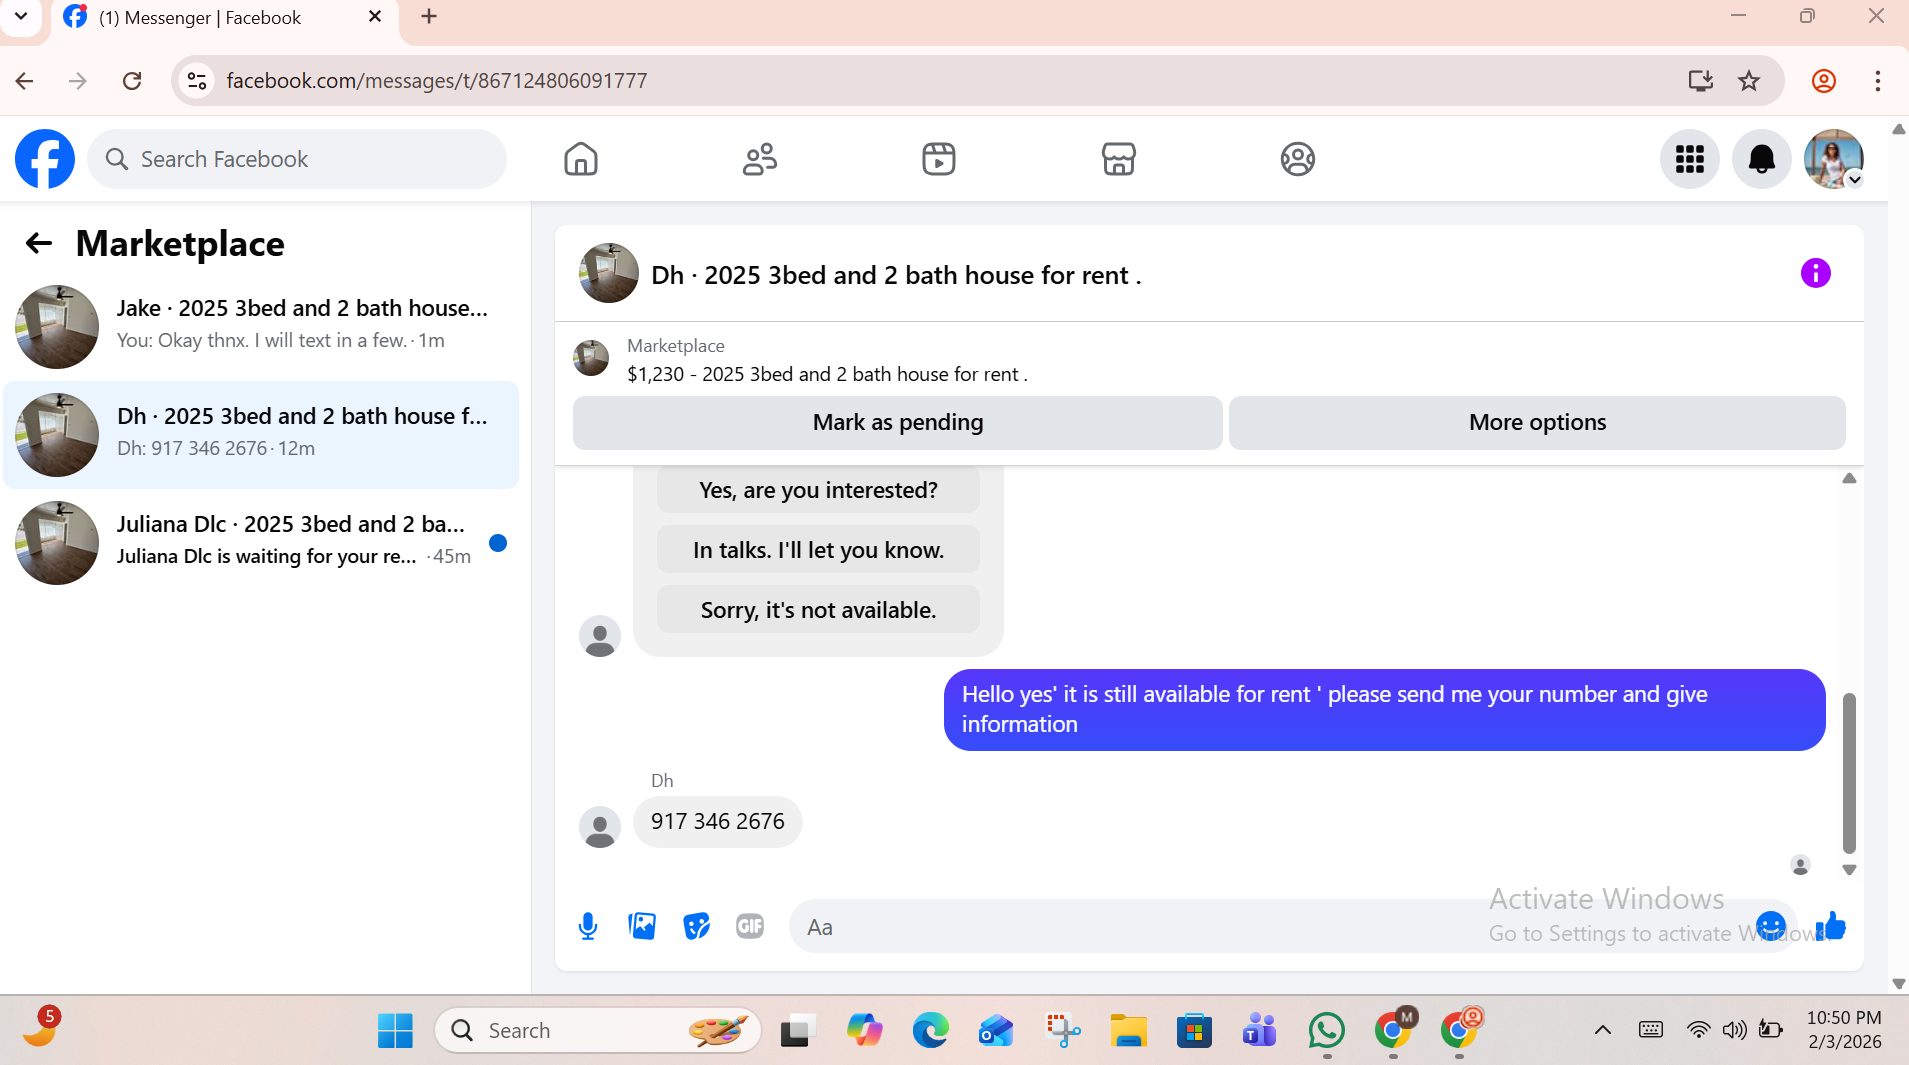Open WhatsApp from the taskbar
This screenshot has width=1909, height=1065.
1327,1030
